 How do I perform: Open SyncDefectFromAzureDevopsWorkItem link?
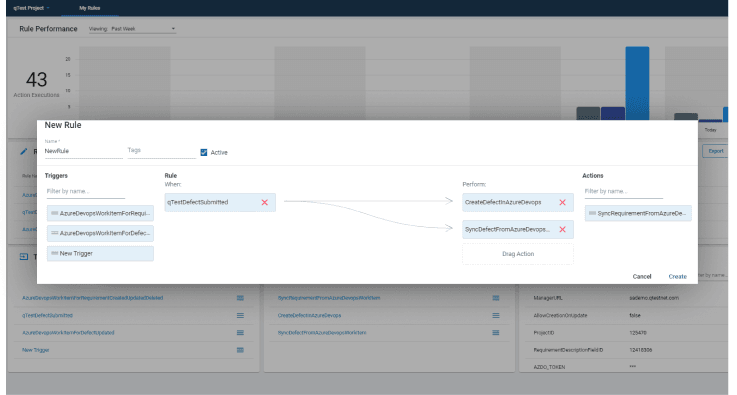coord(322,332)
